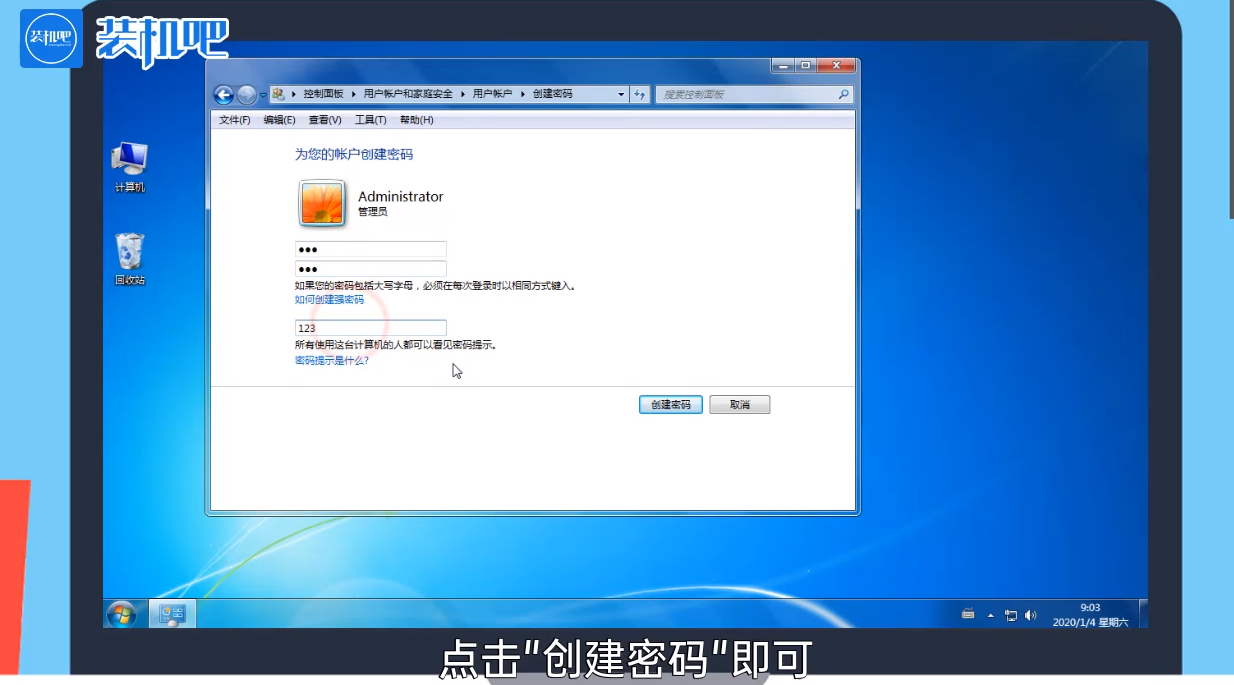This screenshot has height=685, width=1234.
Task: Click the password hint field containing 123
Action: tap(370, 328)
